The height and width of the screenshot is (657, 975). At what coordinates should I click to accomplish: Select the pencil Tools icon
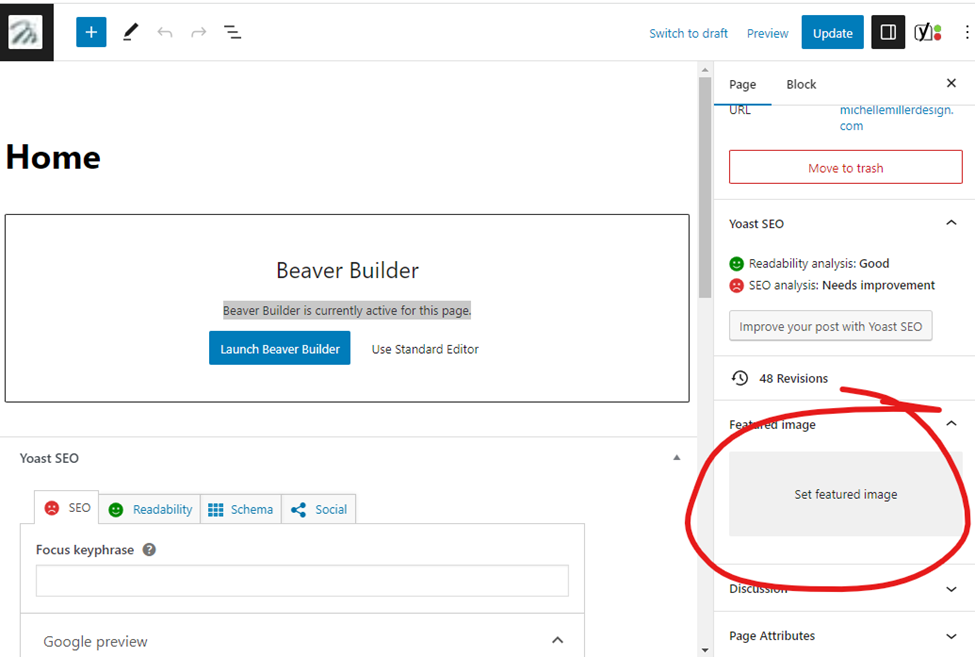(130, 32)
